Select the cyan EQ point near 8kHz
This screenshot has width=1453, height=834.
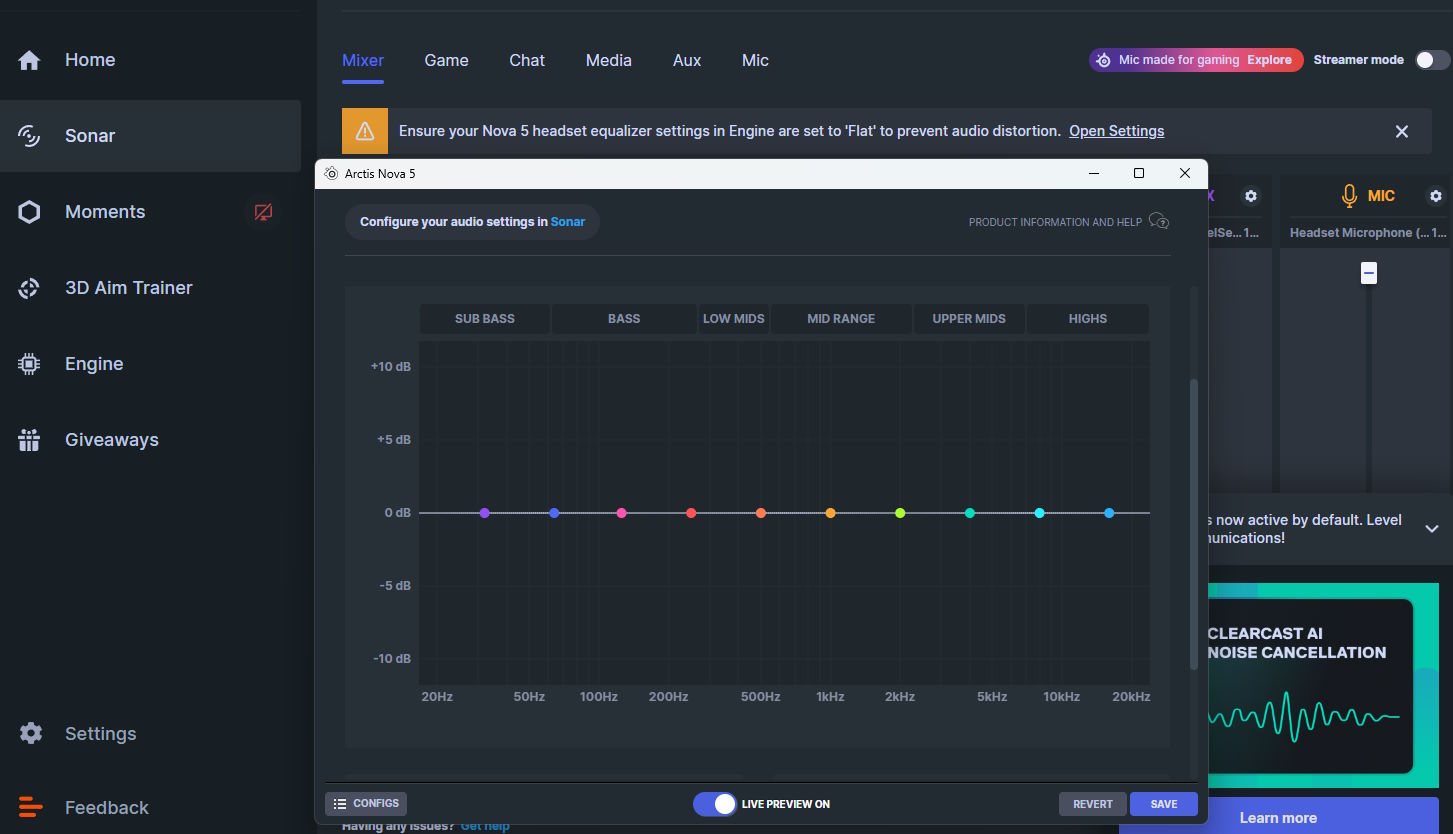[x=1040, y=513]
